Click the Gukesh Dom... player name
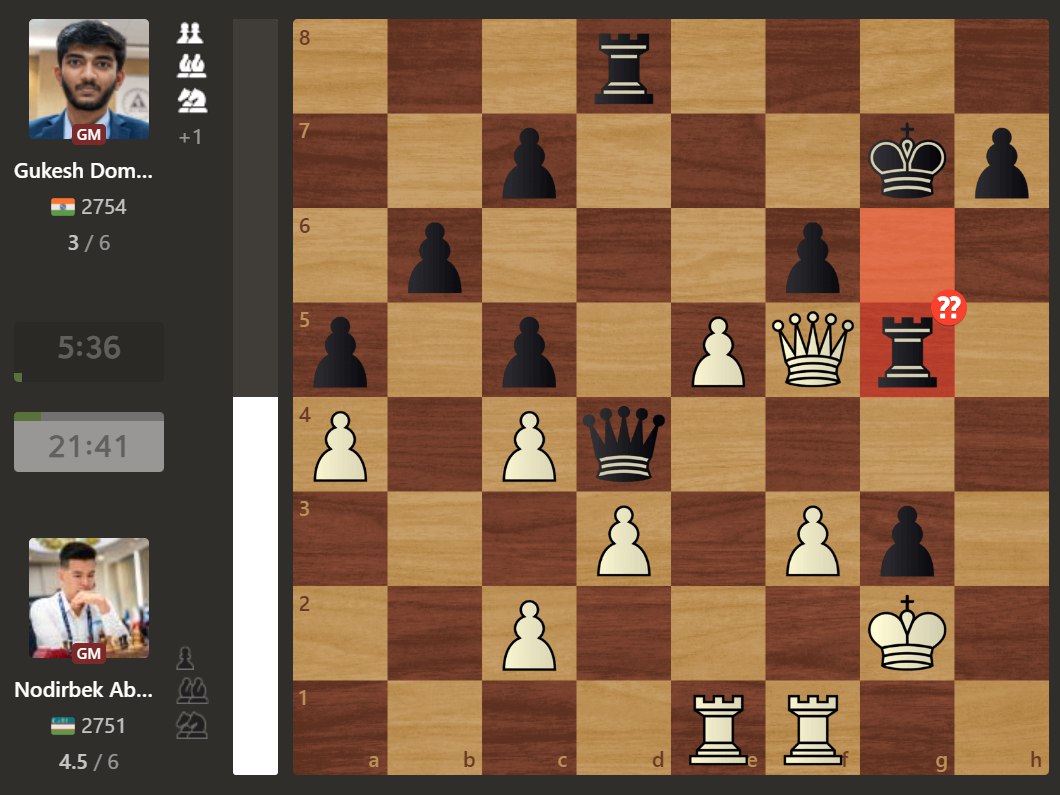 (x=83, y=171)
